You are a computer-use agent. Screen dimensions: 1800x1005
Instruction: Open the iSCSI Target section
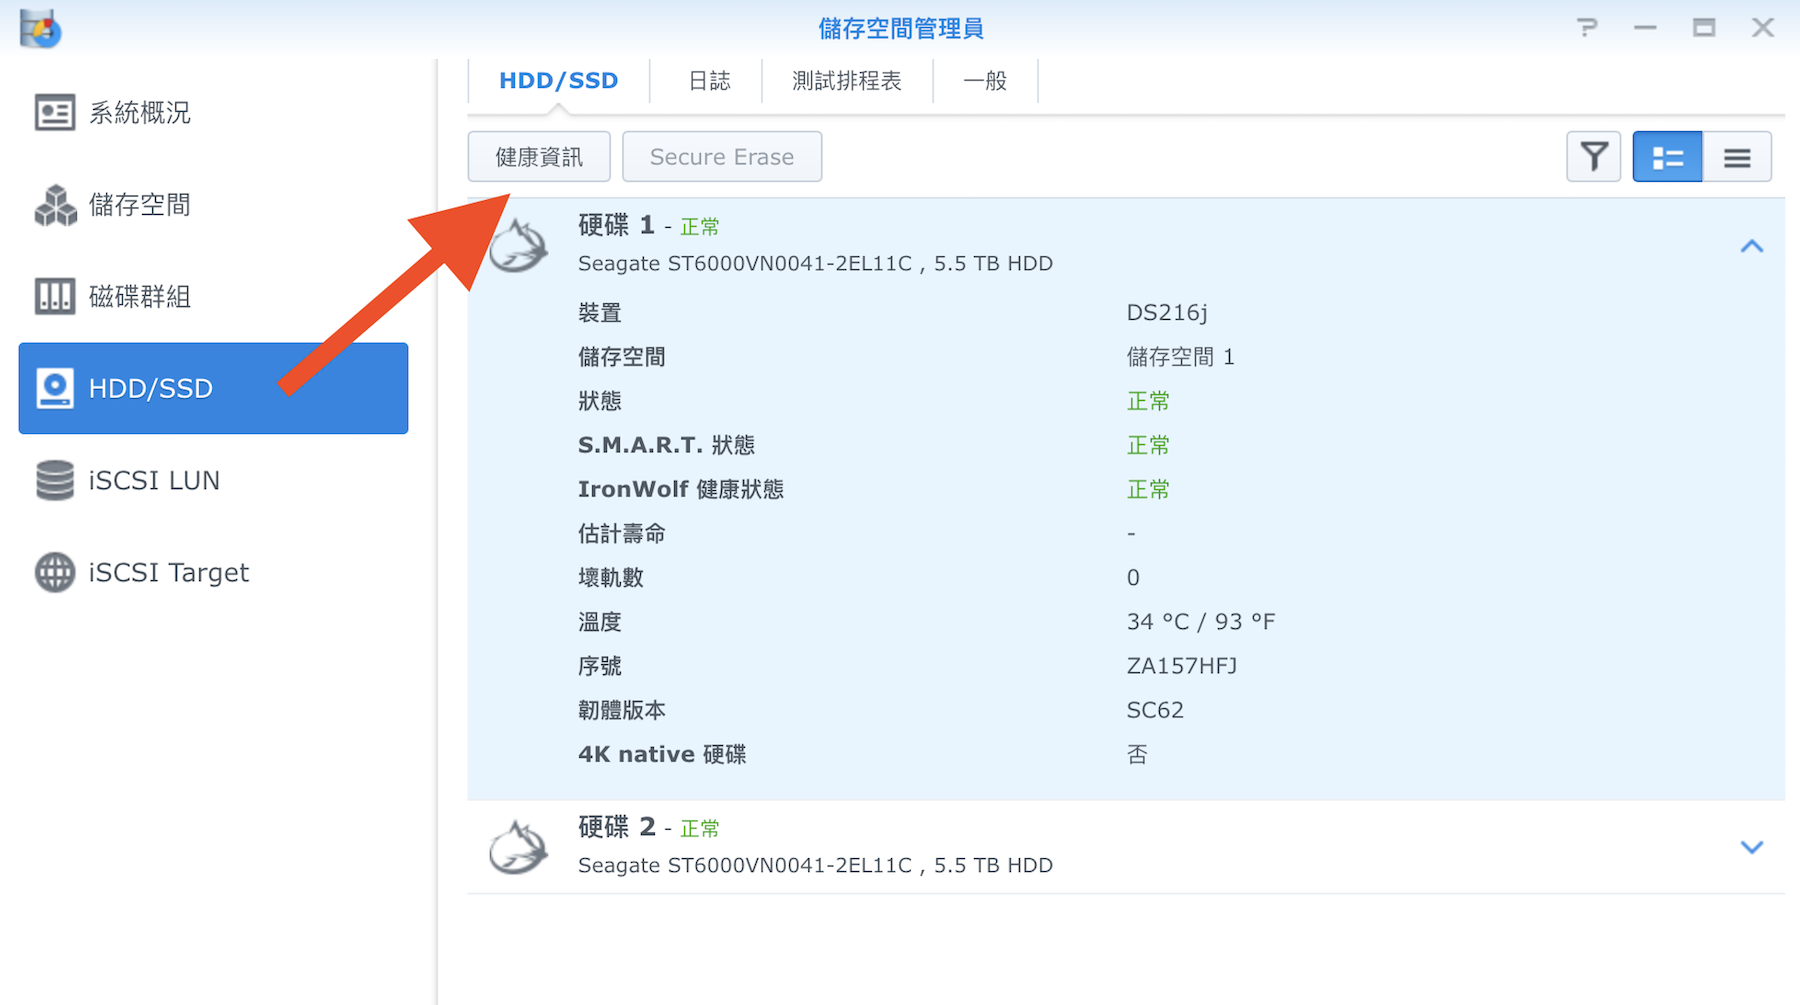[168, 573]
